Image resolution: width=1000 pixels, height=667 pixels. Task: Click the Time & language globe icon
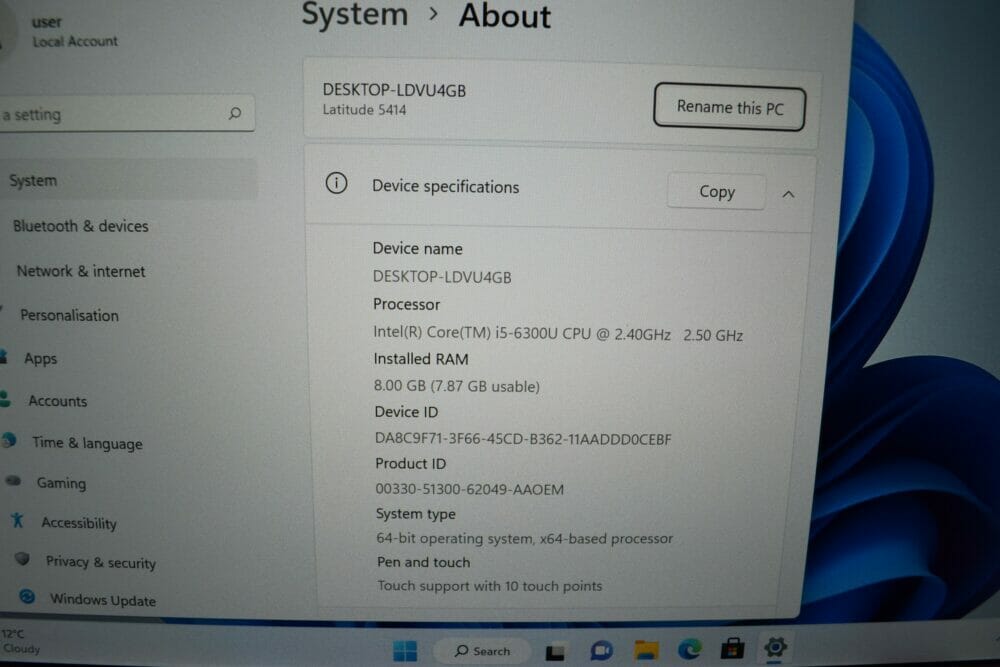coord(9,440)
